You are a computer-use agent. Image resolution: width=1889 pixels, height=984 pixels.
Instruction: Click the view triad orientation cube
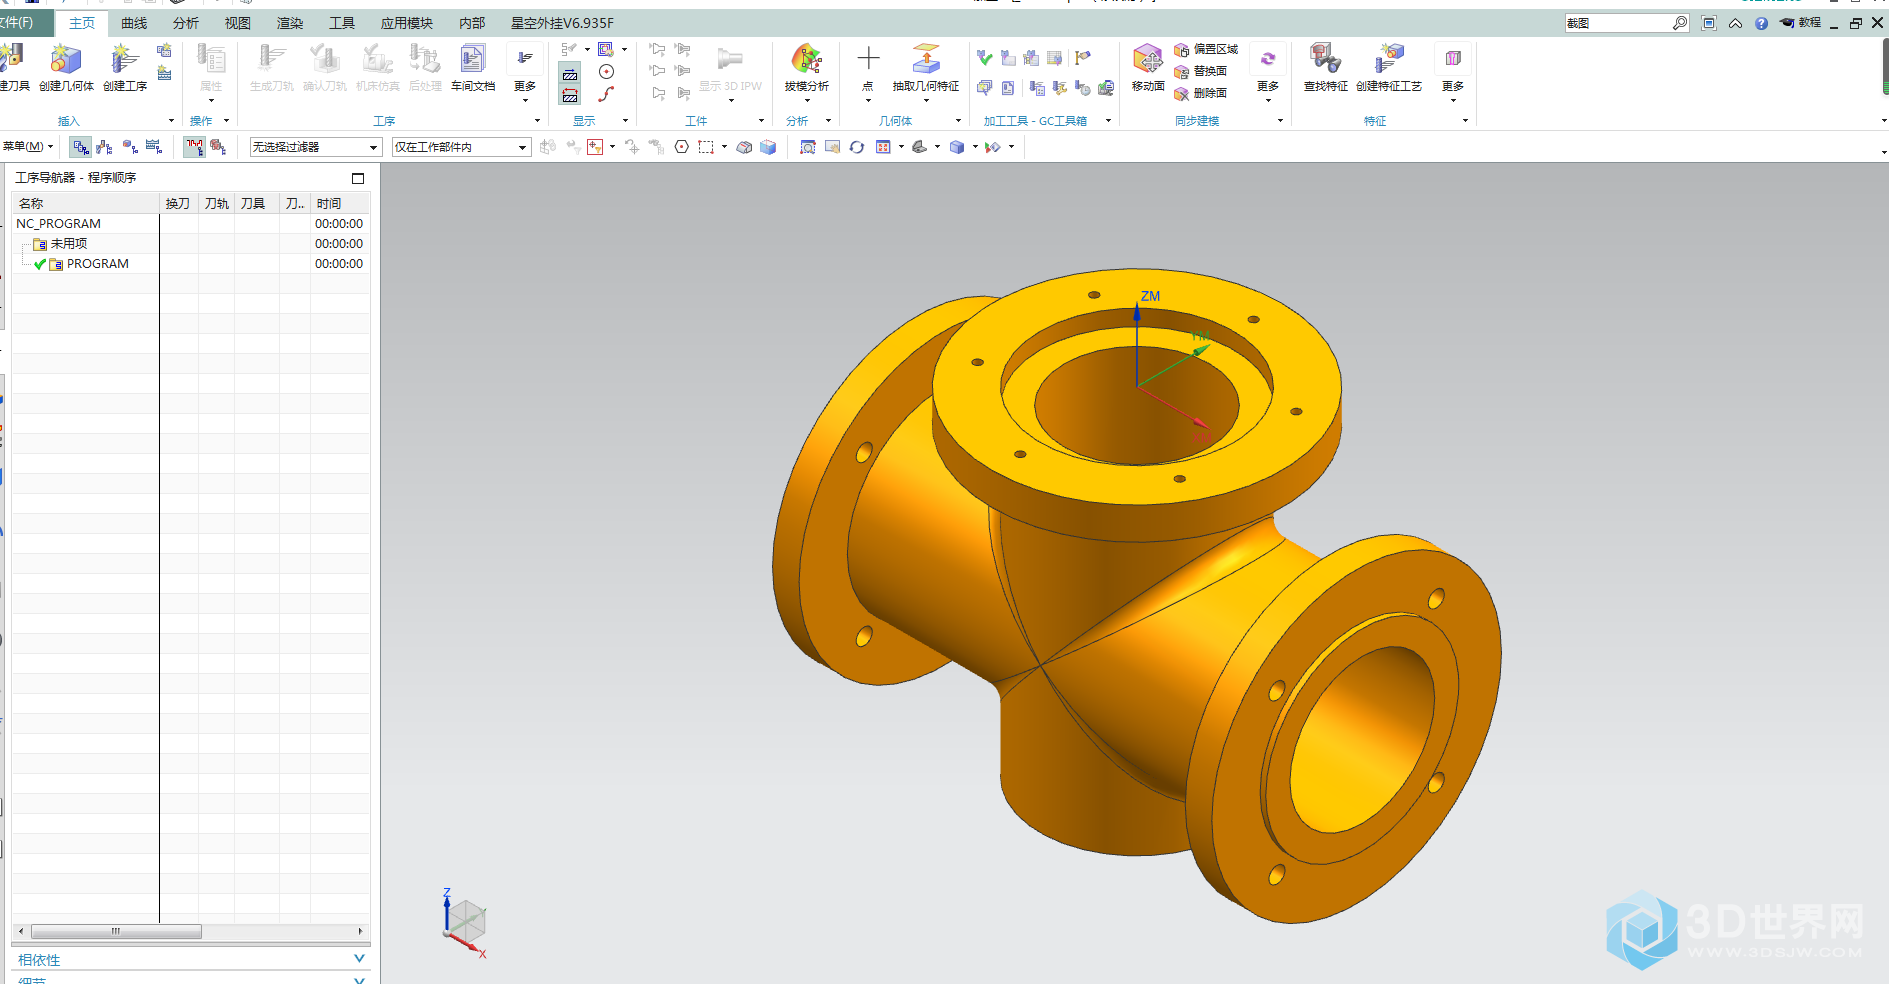pos(465,924)
